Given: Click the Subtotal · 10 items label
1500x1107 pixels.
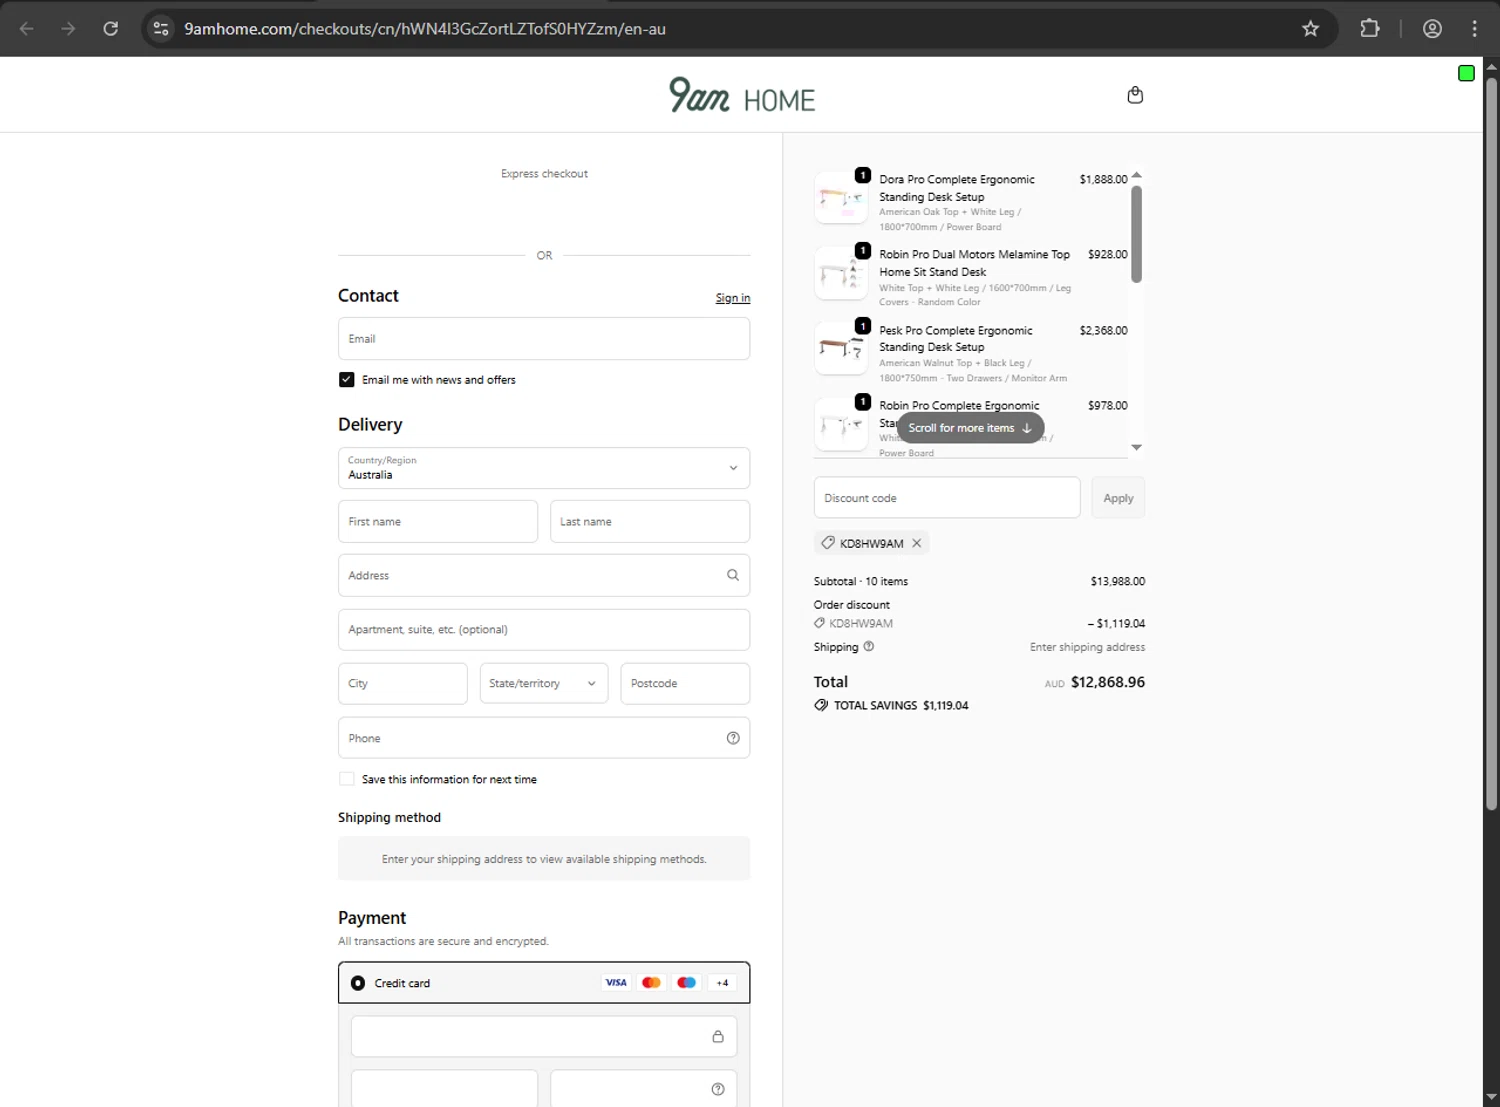Looking at the screenshot, I should tap(861, 581).
